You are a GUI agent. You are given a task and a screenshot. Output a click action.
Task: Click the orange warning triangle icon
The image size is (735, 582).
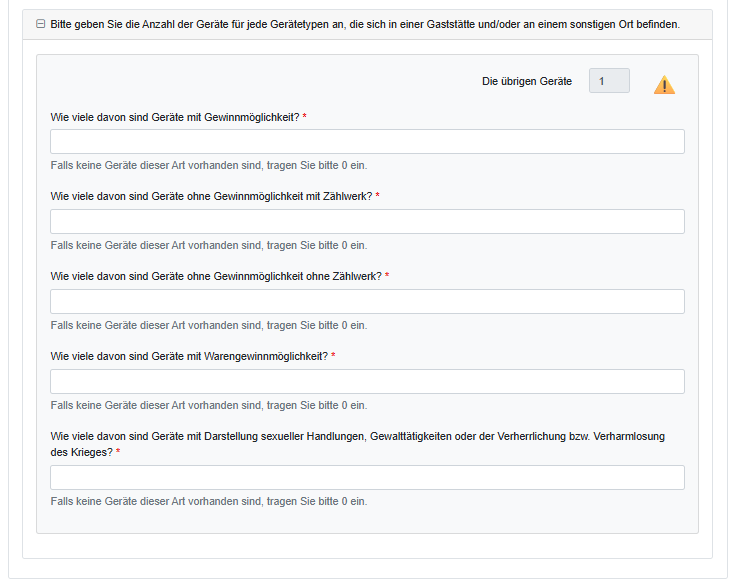[x=664, y=85]
